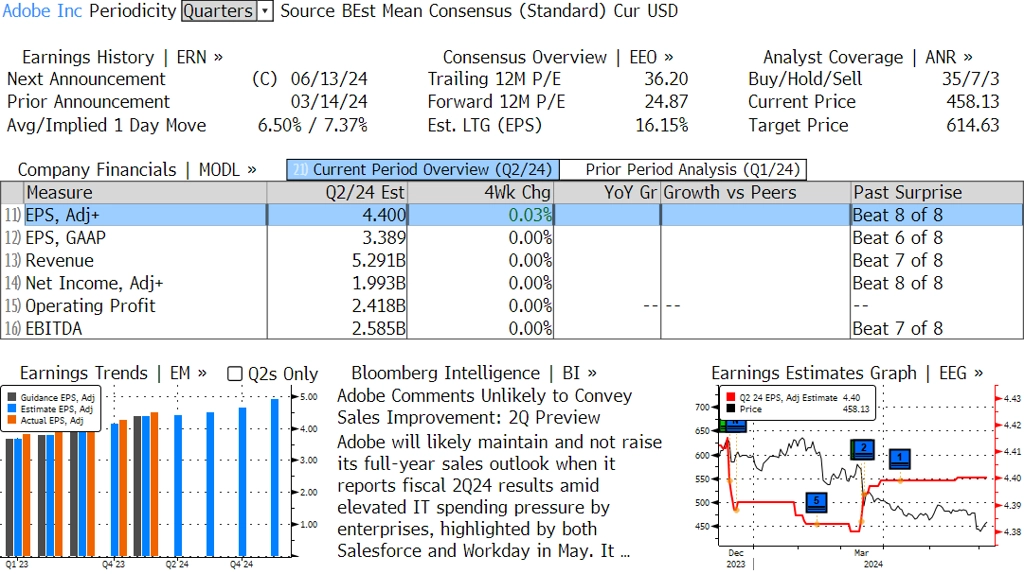Click the EPS Adj+ estimate value 4.400

tap(384, 215)
